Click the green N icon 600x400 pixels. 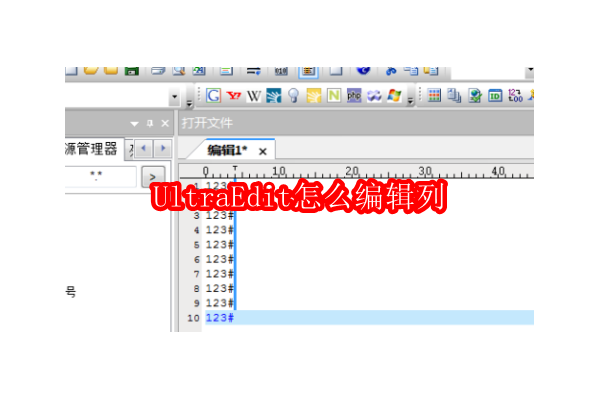click(x=334, y=95)
